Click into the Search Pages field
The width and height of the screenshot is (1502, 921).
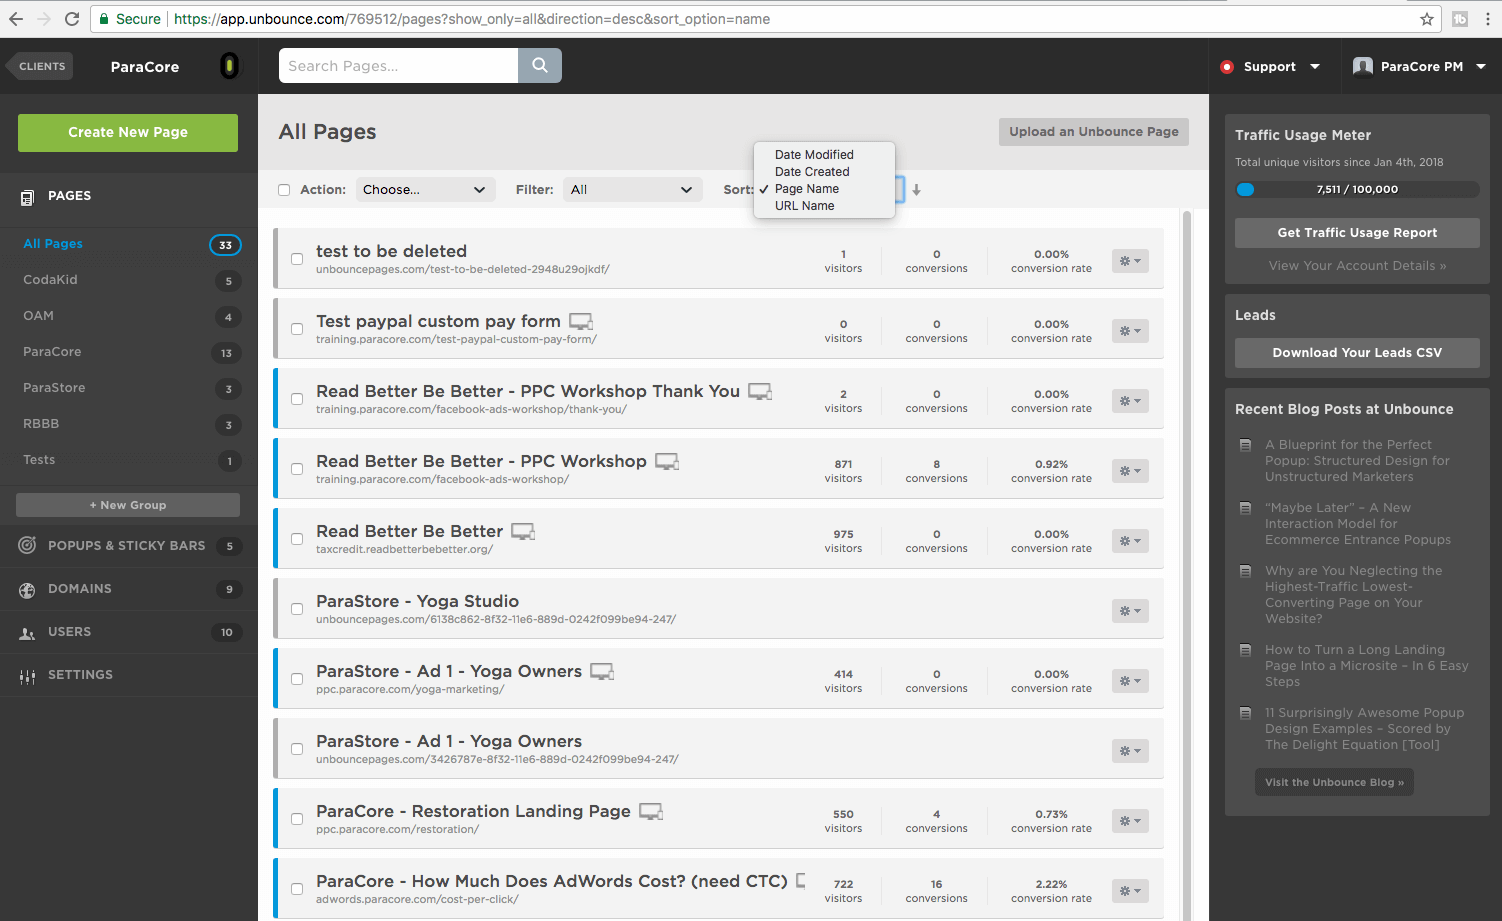[398, 65]
